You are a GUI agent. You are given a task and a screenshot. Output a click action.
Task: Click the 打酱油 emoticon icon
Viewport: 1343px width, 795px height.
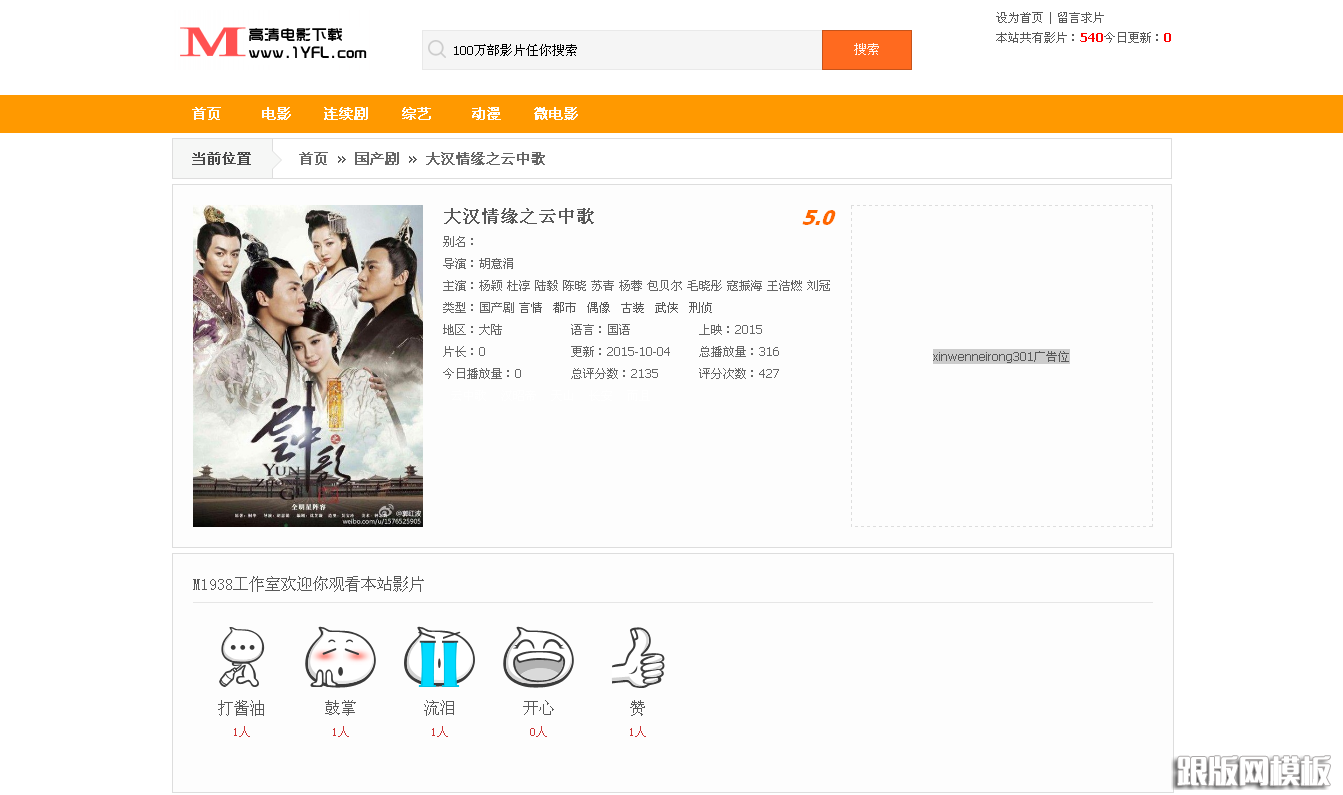[x=241, y=657]
